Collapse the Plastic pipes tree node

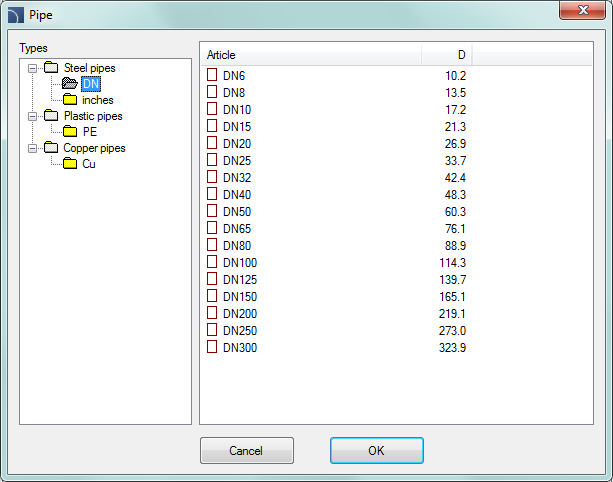33,116
